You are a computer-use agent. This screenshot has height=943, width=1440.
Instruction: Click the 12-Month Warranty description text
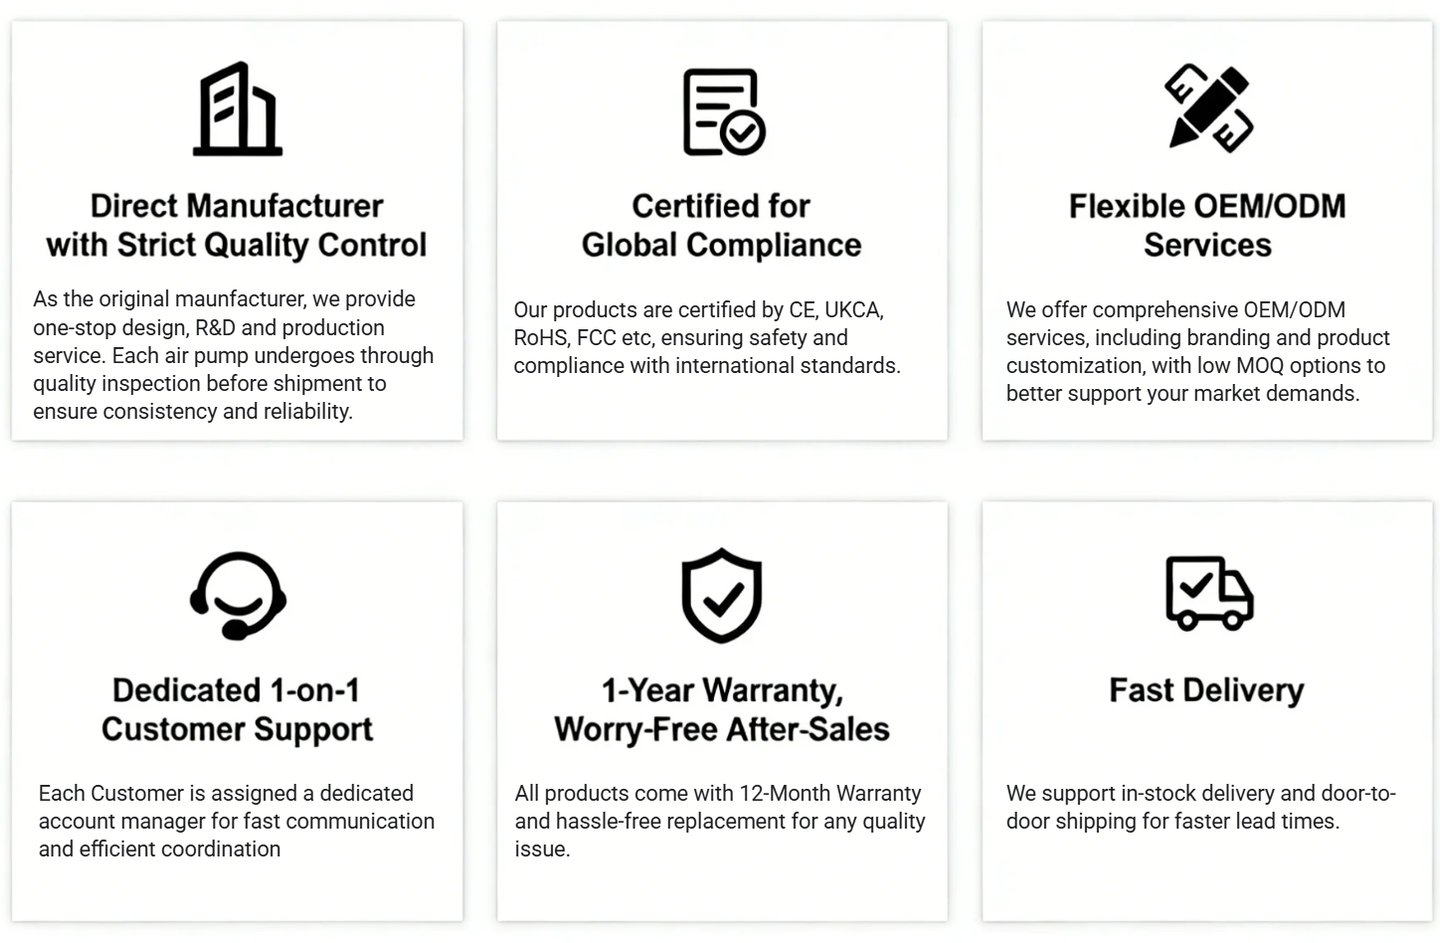(x=720, y=821)
